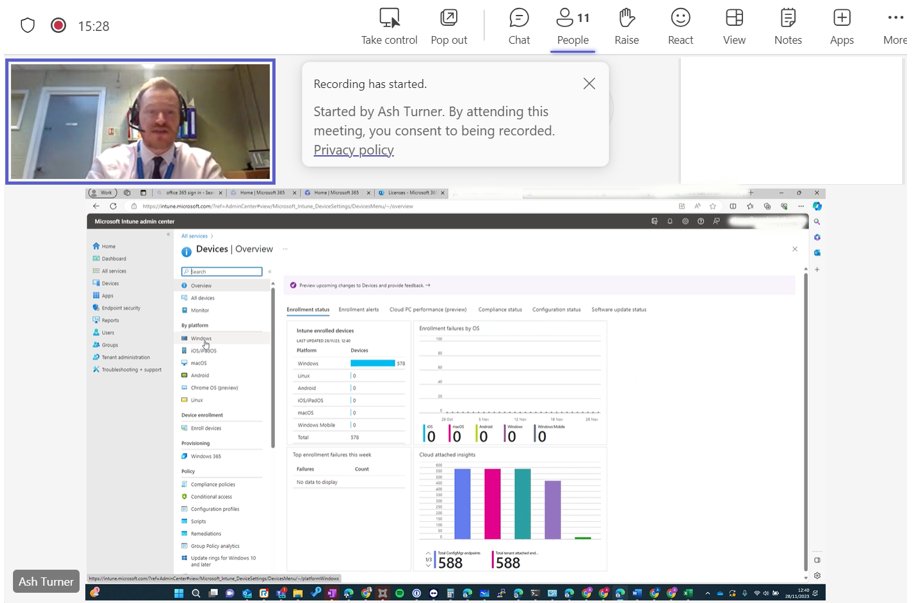Viewport: 919px width, 603px height.
Task: Close the Devices Overview blade
Action: pyautogui.click(x=795, y=249)
